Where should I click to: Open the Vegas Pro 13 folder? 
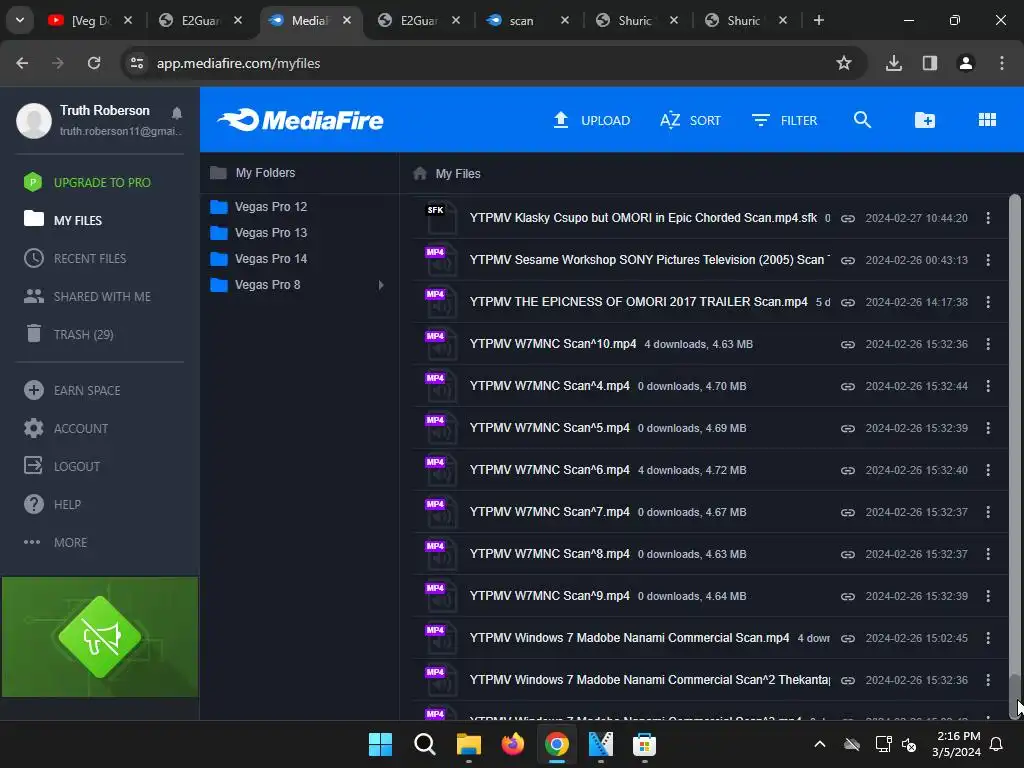tap(259, 232)
